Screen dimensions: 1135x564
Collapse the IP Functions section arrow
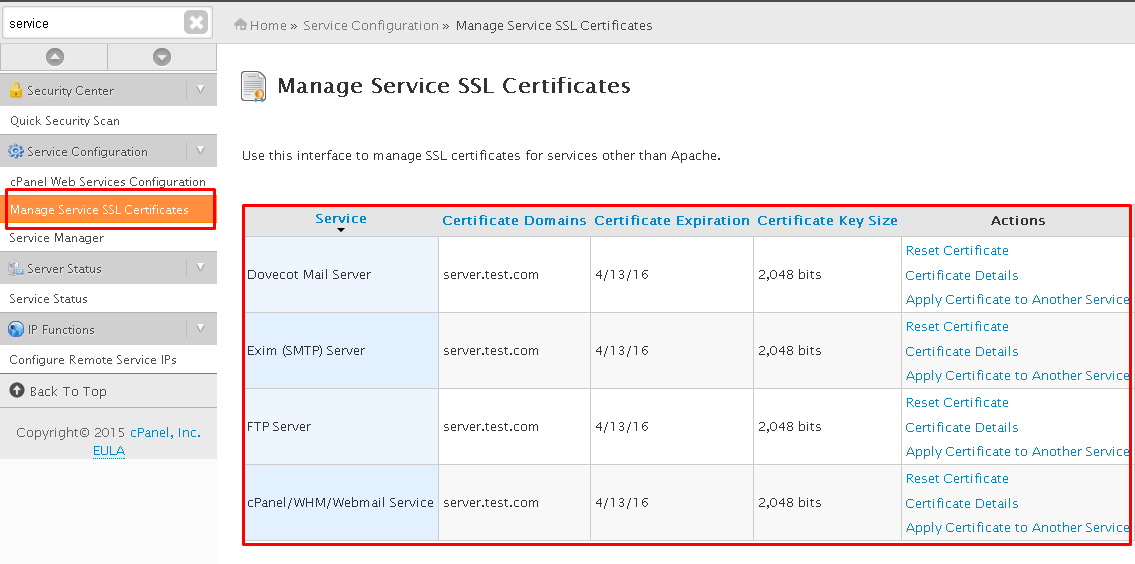click(x=201, y=329)
